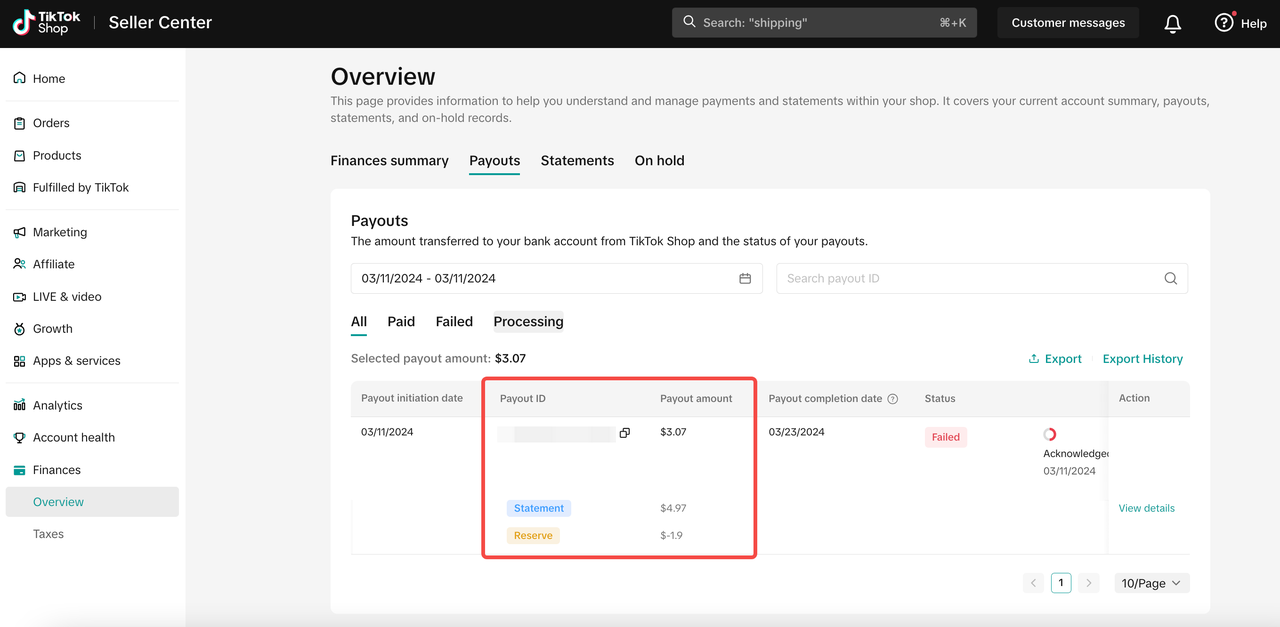This screenshot has height=627, width=1280.
Task: Copy the payout ID using copy icon
Action: pos(624,433)
